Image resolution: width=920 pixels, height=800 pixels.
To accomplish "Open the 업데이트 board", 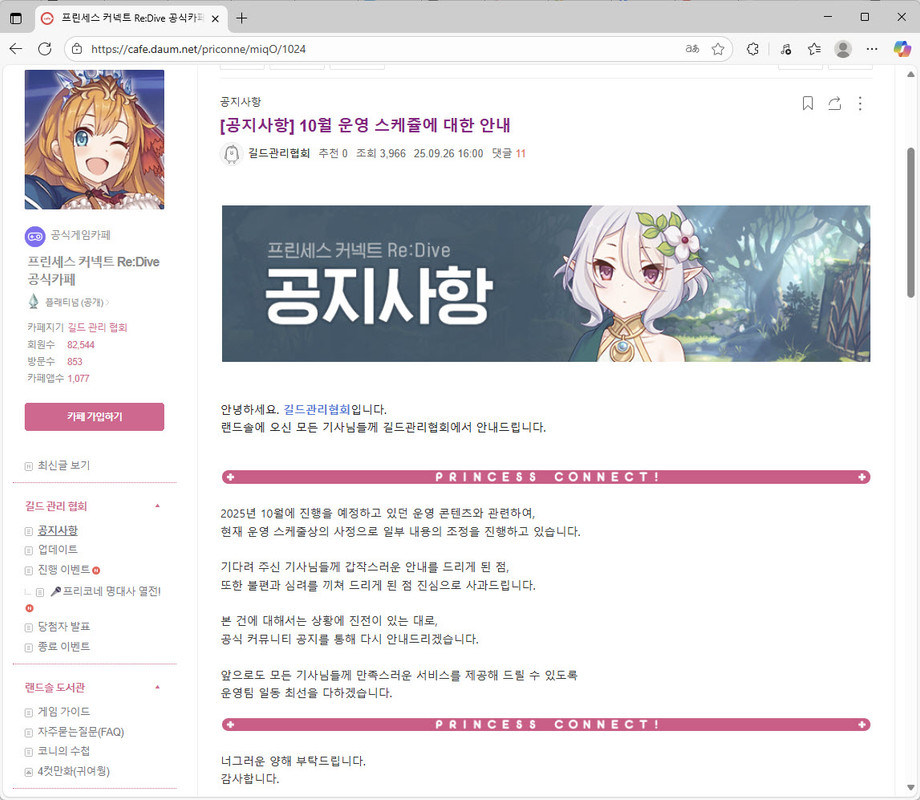I will coord(58,549).
